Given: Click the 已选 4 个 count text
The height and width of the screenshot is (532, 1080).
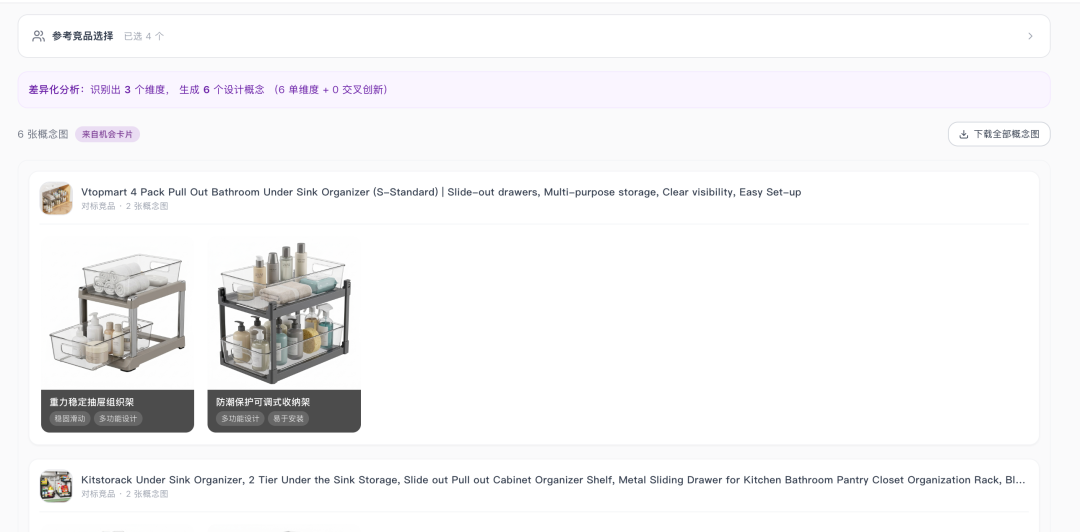Looking at the screenshot, I should point(144,36).
